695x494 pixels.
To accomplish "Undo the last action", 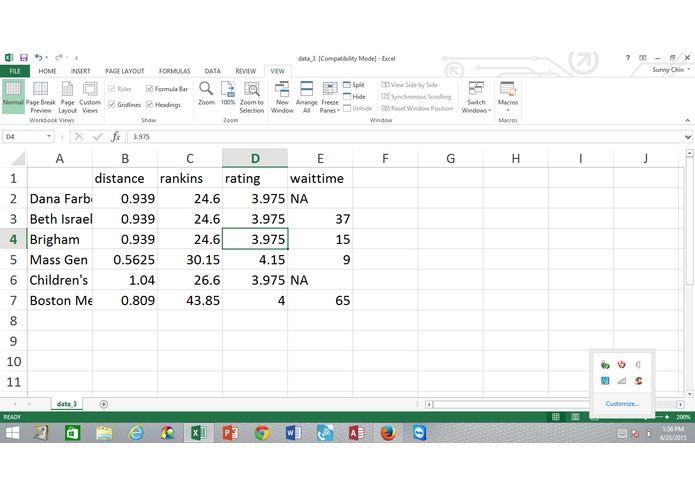I will pos(39,58).
